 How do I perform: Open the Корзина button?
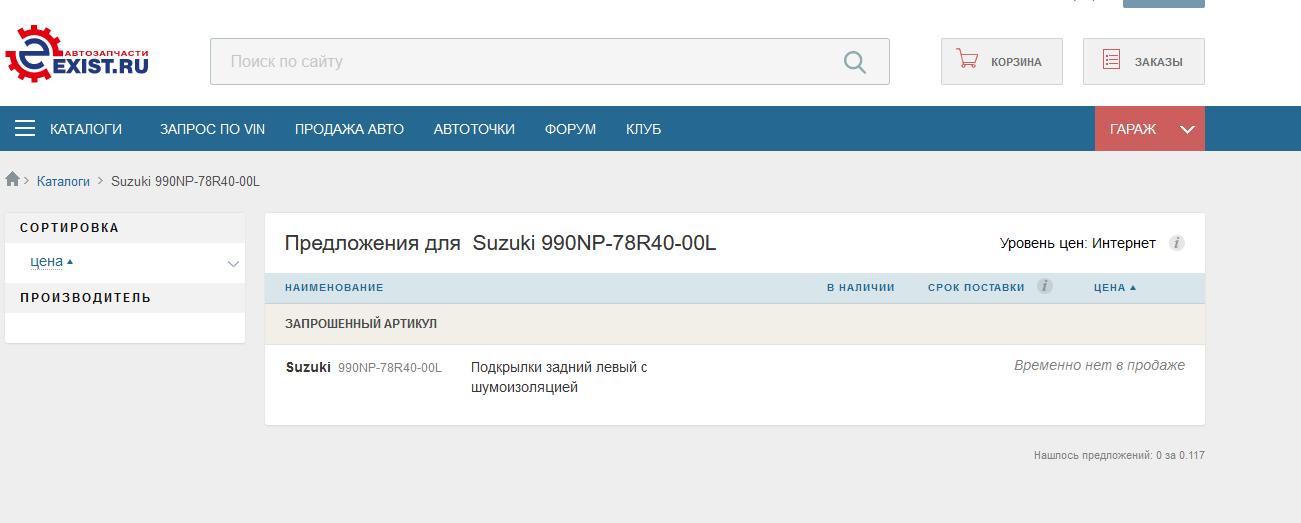1002,61
